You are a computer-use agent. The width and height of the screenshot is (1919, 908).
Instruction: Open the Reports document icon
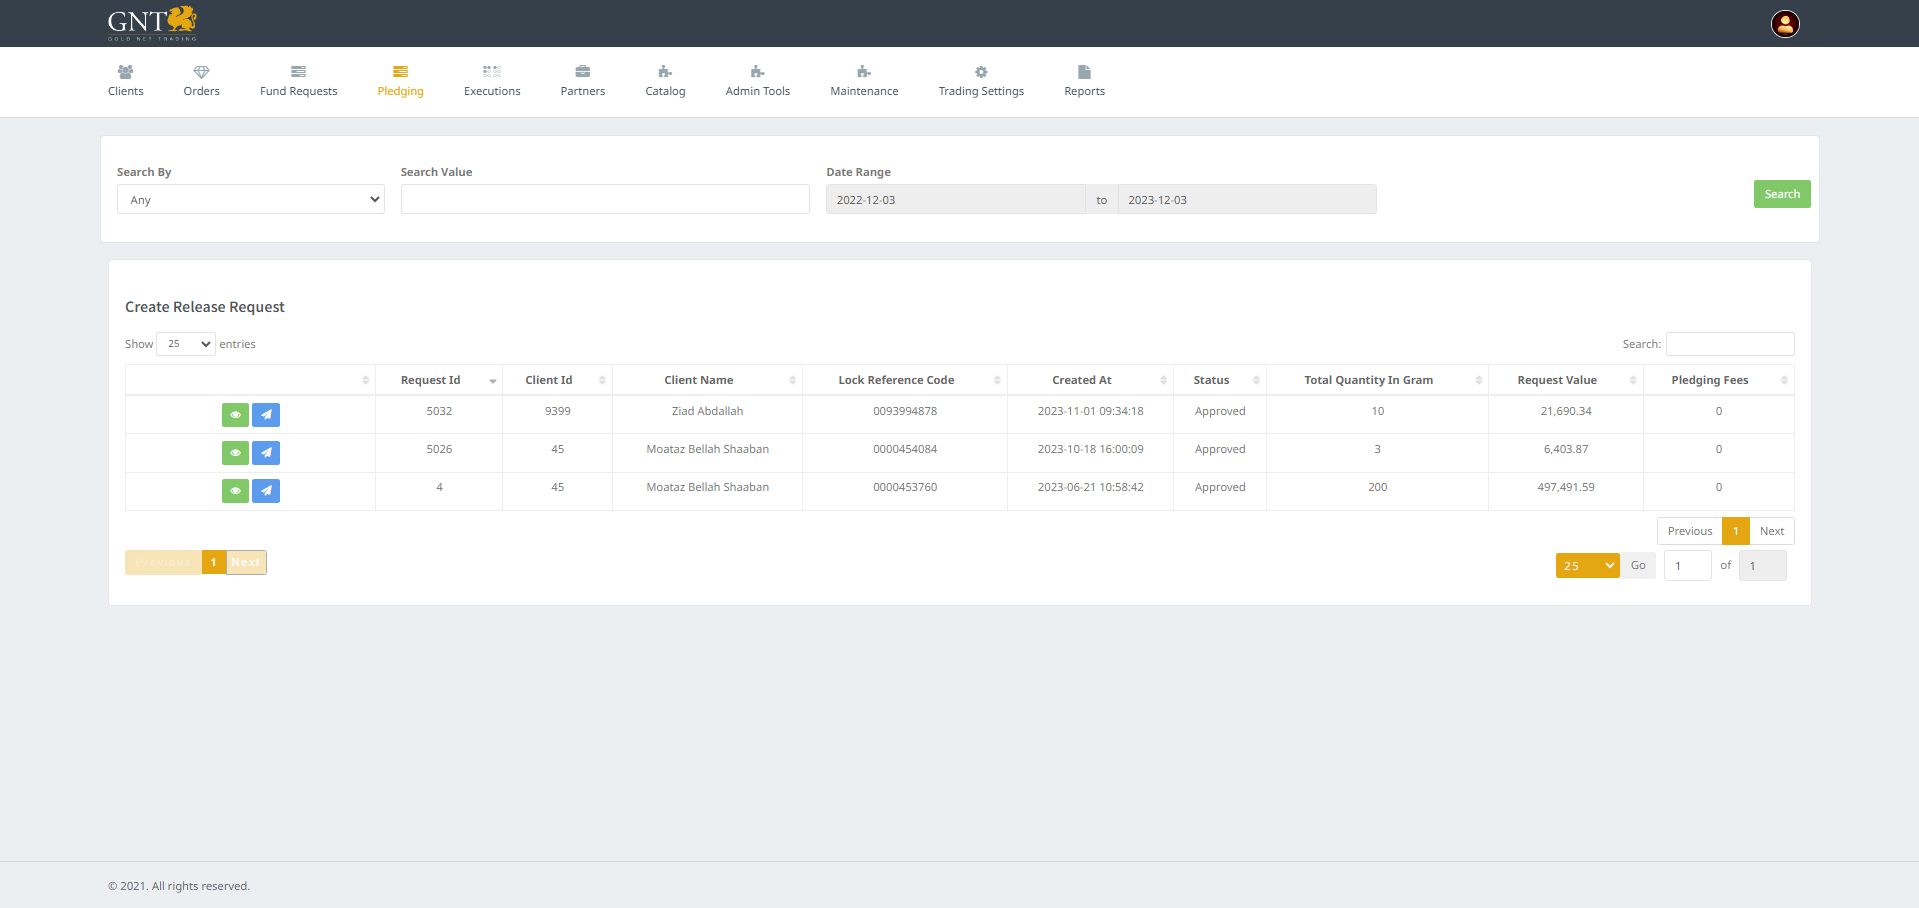pos(1084,72)
